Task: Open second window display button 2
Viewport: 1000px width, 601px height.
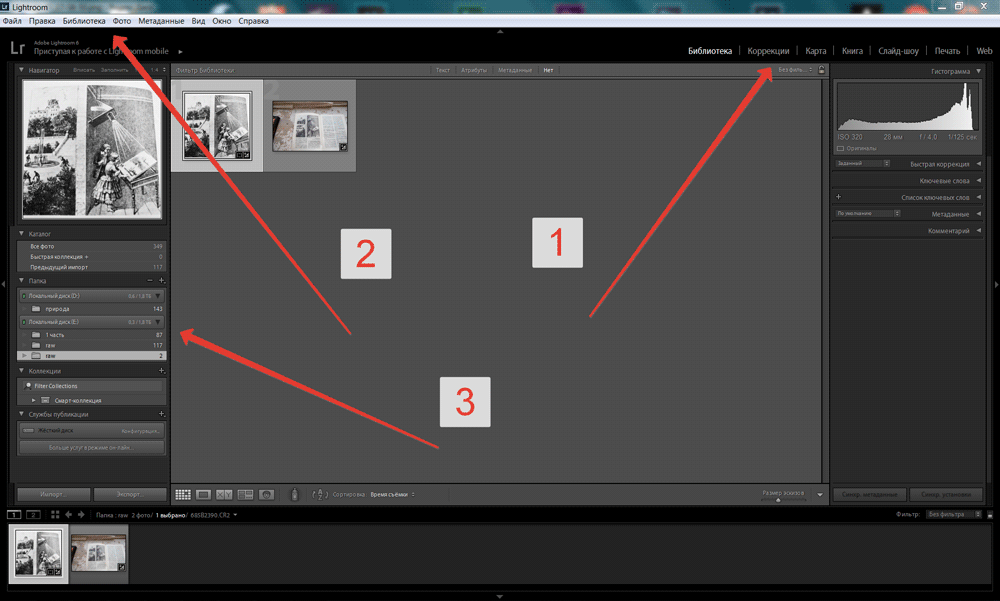Action: [33, 514]
